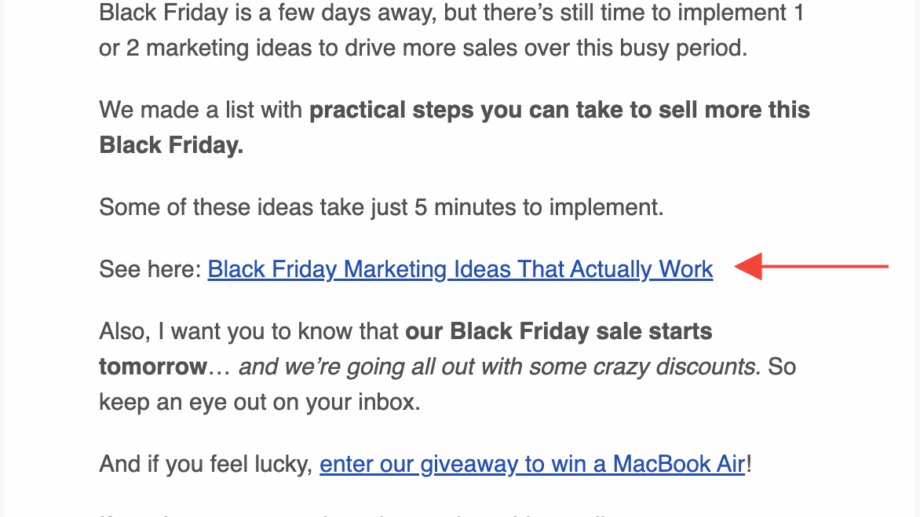The image size is (920, 517).
Task: Click the bold phrase starting with "practical steps"
Action: [559, 110]
